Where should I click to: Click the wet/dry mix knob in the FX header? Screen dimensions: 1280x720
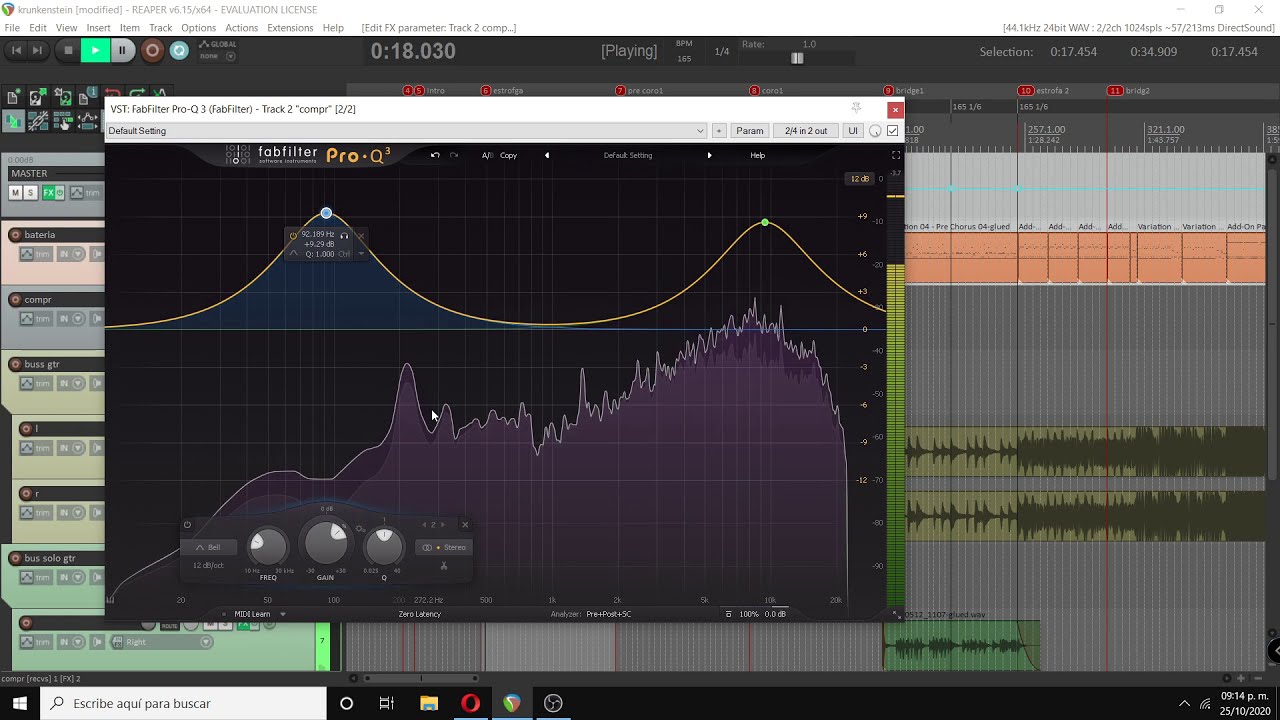point(875,131)
